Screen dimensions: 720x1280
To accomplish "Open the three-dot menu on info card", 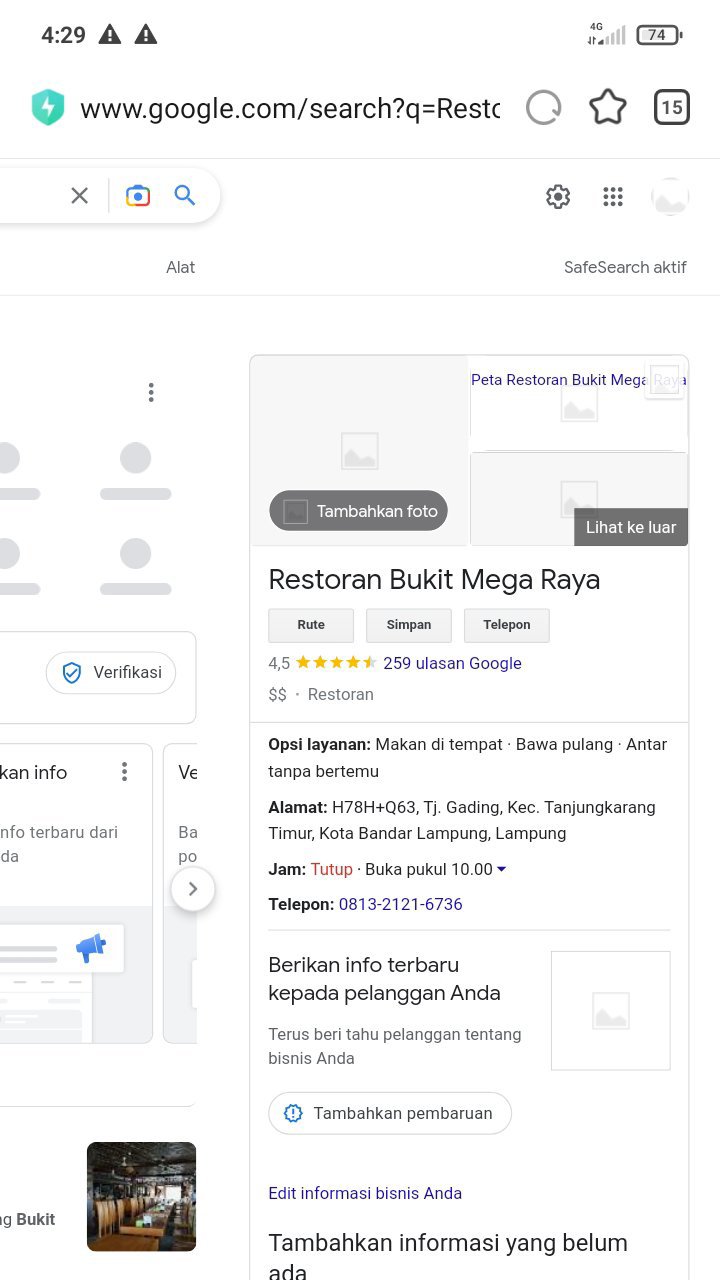I will [125, 772].
